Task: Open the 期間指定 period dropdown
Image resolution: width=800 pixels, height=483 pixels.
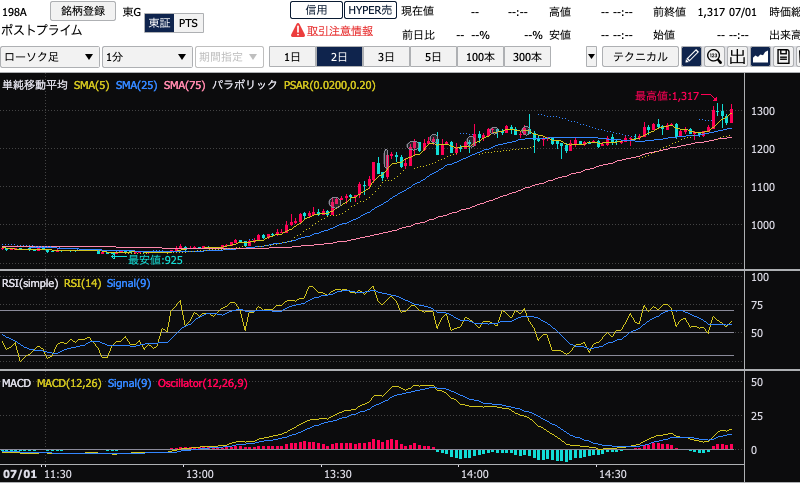Action: [229, 57]
